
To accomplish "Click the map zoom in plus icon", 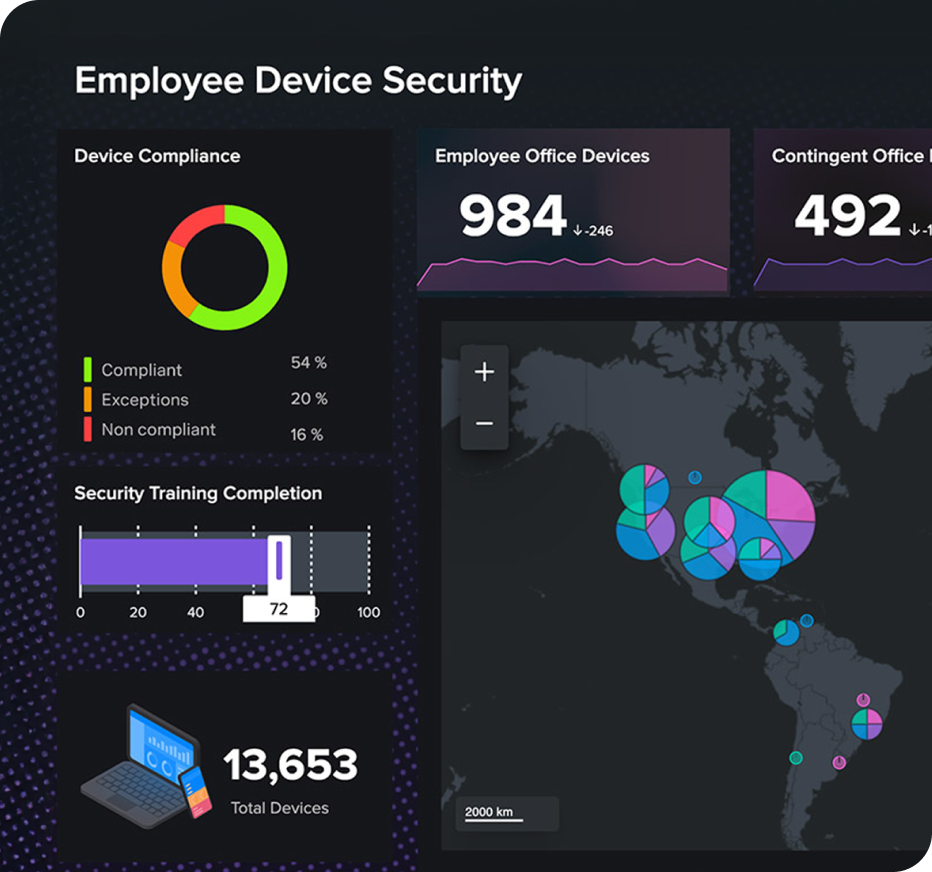I will point(483,371).
